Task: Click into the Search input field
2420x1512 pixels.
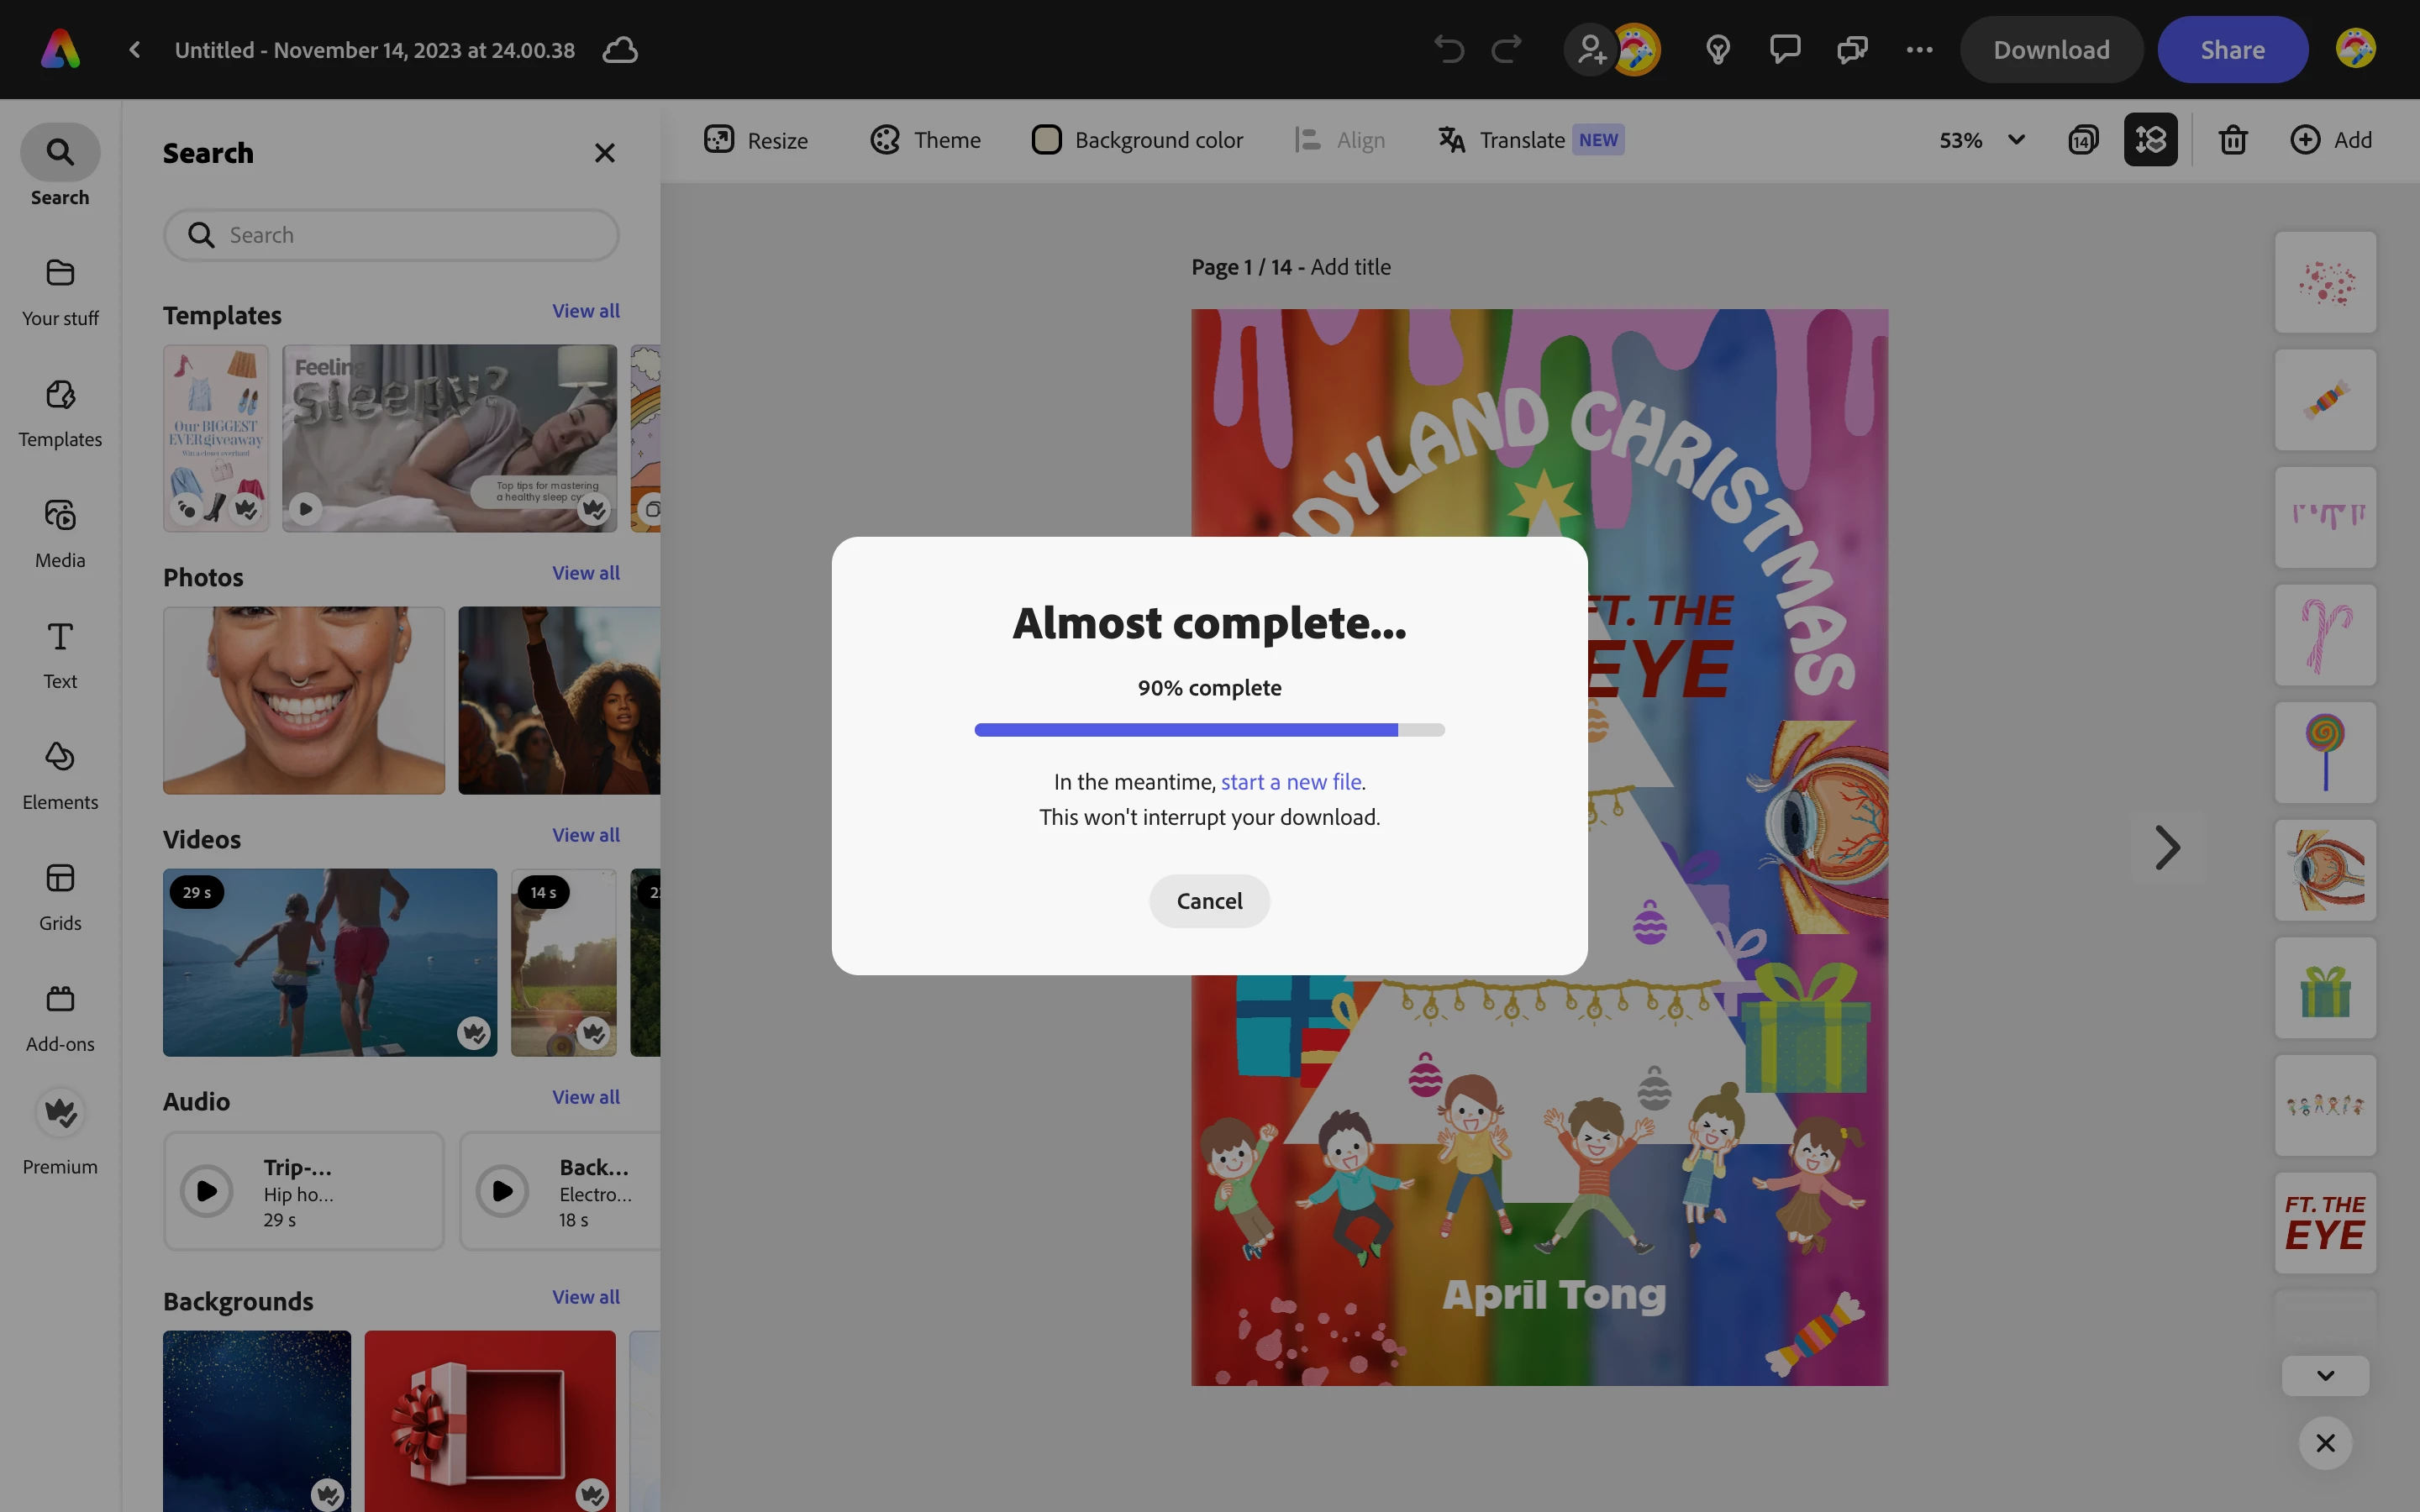Action: click(x=410, y=235)
